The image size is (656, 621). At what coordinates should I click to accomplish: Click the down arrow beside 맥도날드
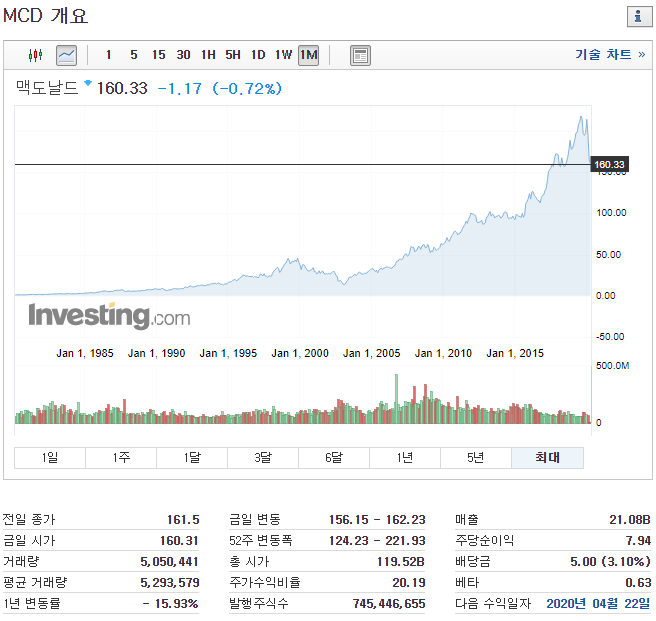point(88,83)
